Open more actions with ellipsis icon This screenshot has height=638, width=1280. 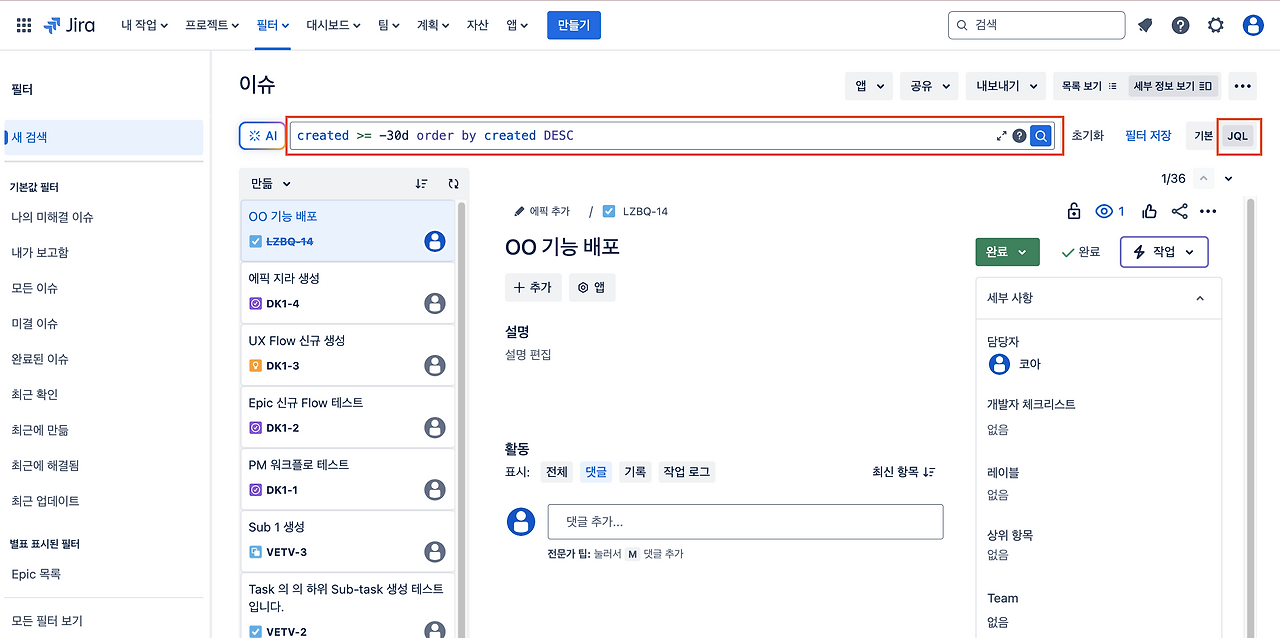(1208, 211)
